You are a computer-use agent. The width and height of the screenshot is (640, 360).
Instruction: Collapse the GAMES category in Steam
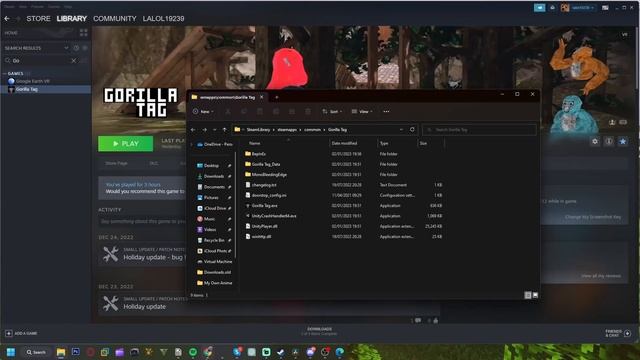pos(4,74)
